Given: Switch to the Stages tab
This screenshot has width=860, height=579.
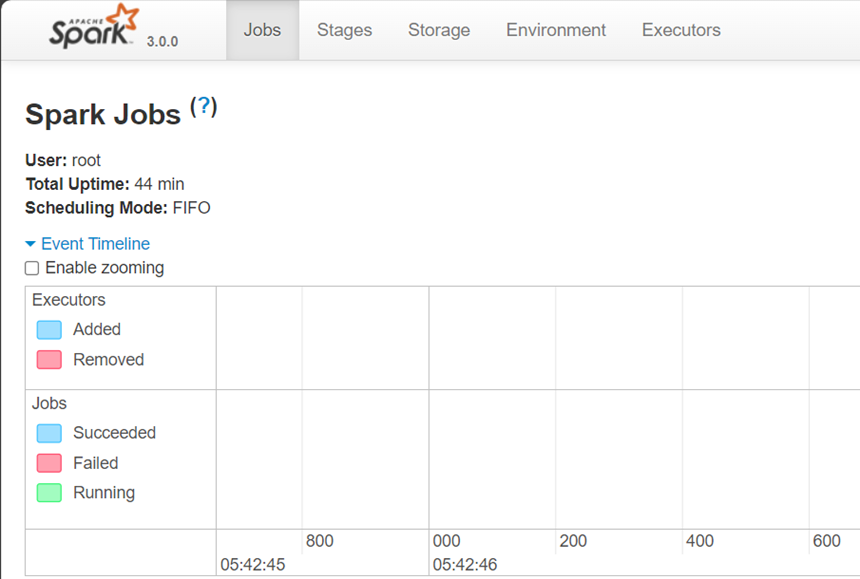Looking at the screenshot, I should 344,30.
